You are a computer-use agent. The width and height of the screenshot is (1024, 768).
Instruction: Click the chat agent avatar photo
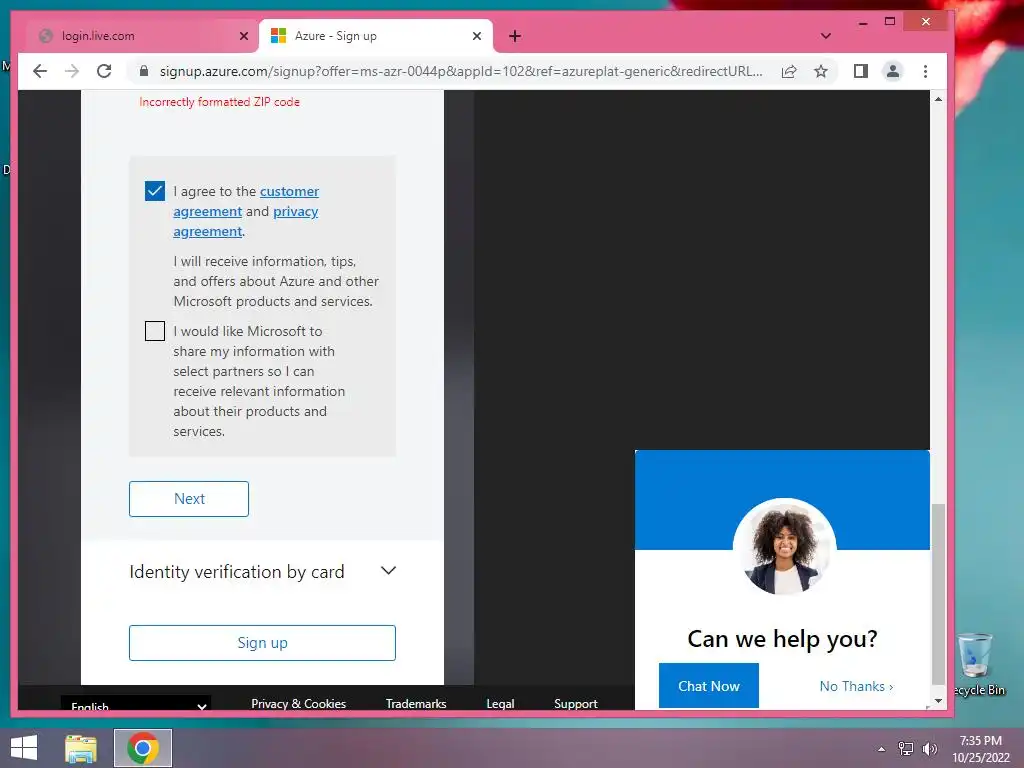(784, 547)
